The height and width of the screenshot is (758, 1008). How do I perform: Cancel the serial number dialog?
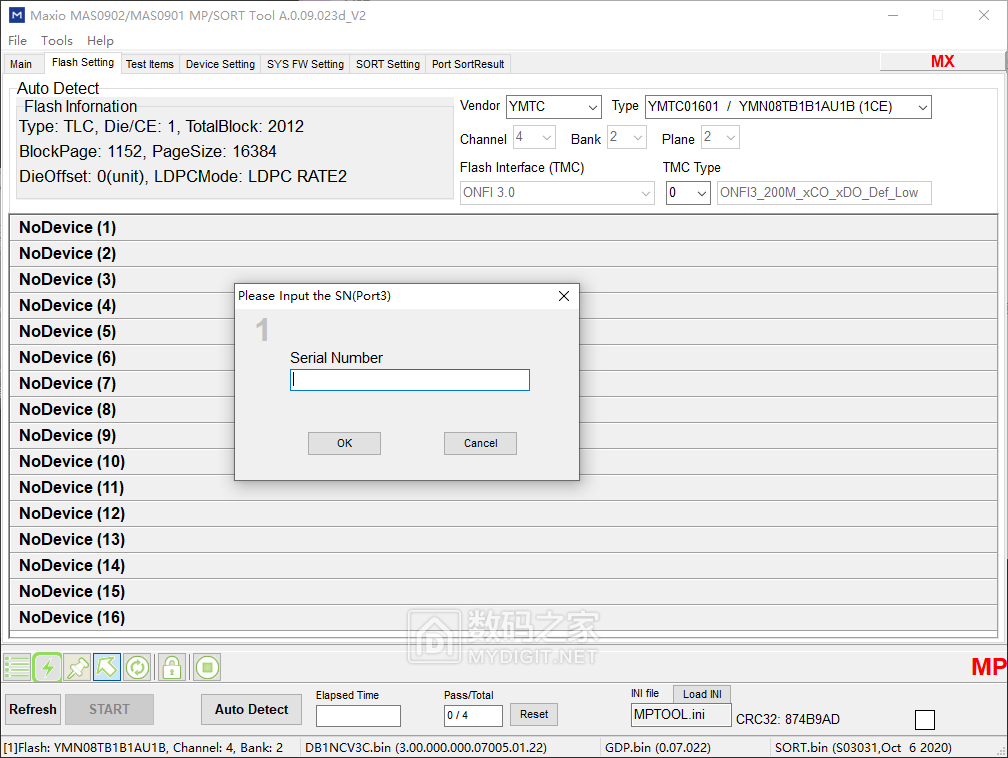coord(480,443)
